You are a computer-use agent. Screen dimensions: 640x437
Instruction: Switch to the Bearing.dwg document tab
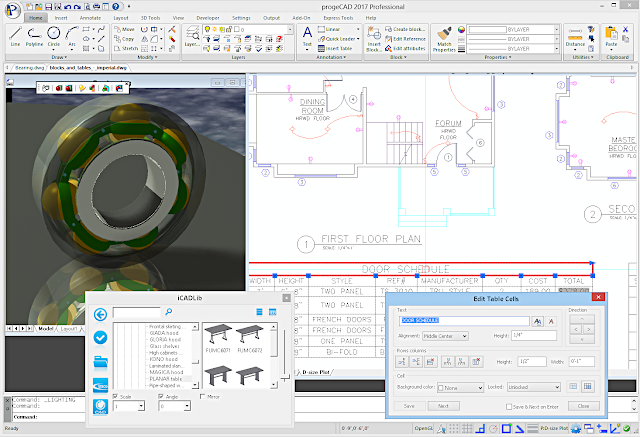click(x=29, y=68)
